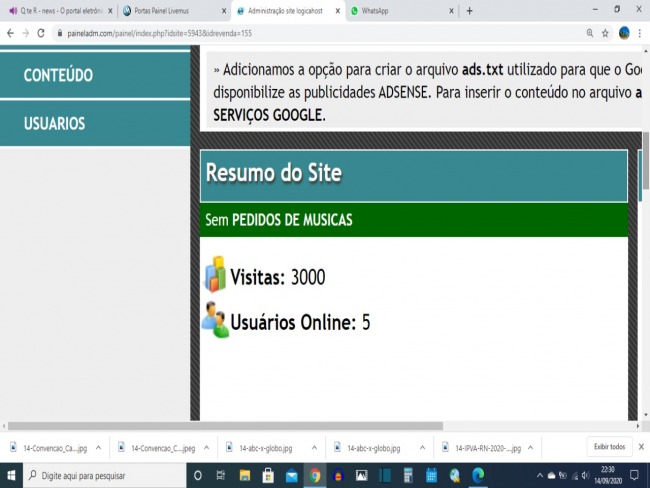
Task: Close the downloads bar
Action: click(x=641, y=447)
